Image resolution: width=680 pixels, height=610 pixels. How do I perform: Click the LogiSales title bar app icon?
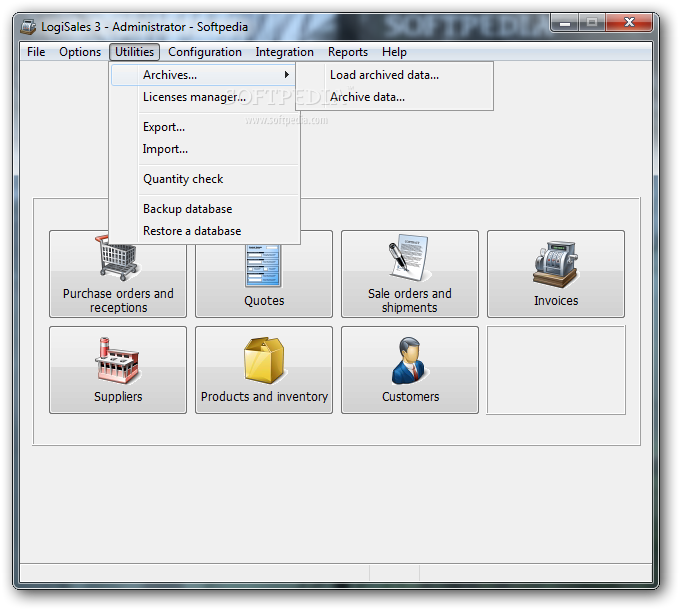(x=28, y=27)
